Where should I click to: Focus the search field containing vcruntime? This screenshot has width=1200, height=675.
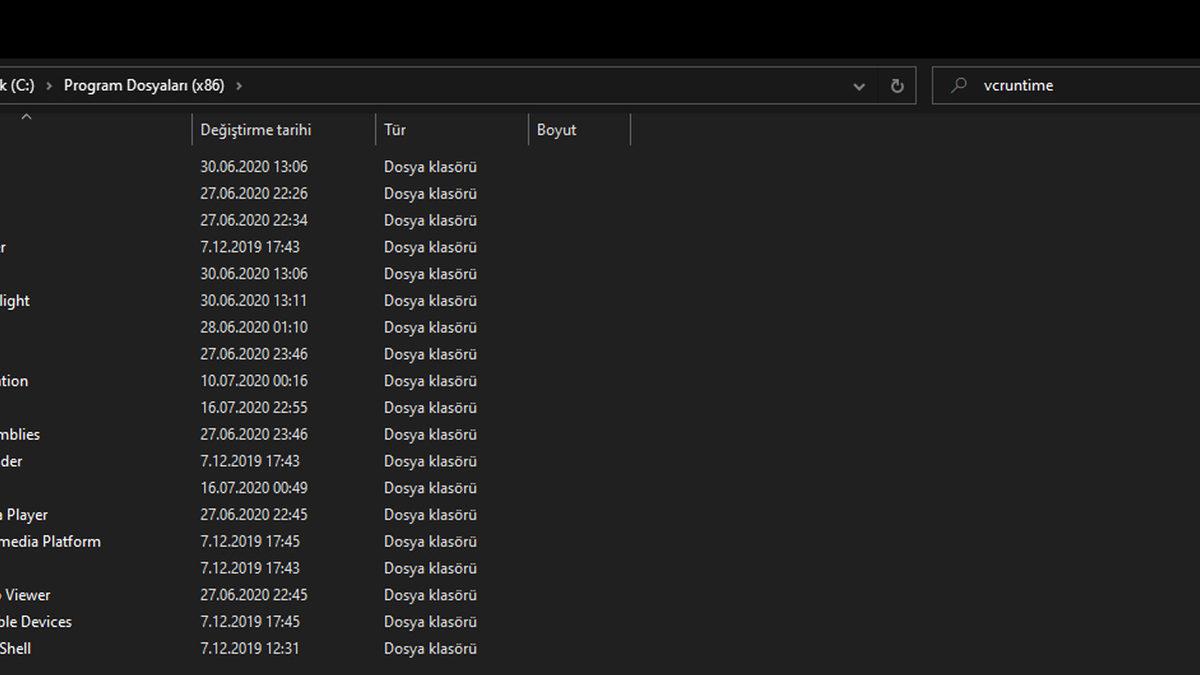coord(1080,86)
